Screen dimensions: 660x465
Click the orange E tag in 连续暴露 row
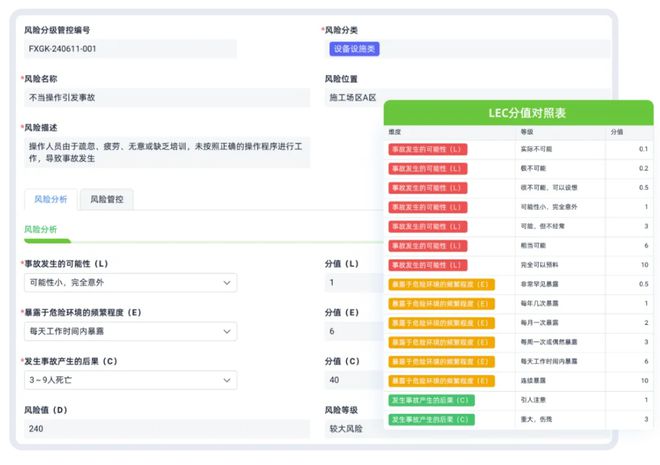(x=442, y=381)
